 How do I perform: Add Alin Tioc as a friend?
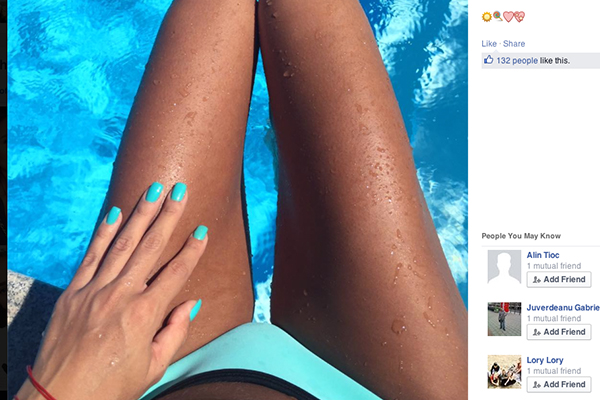[559, 279]
